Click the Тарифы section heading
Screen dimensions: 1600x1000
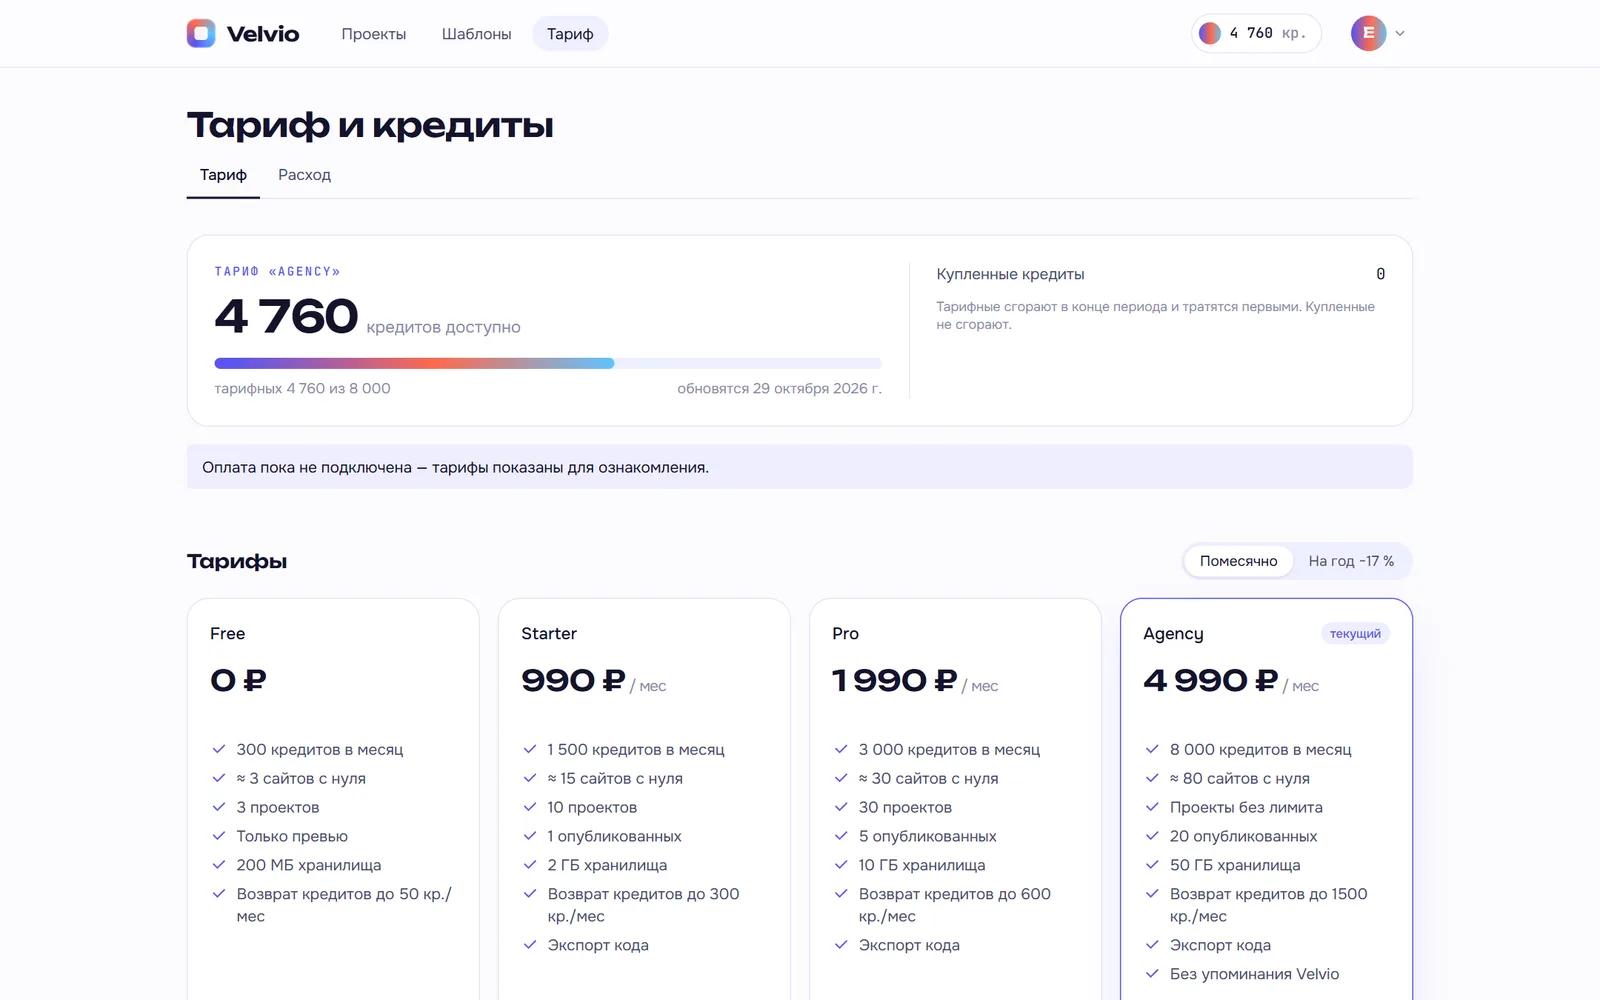coord(237,562)
